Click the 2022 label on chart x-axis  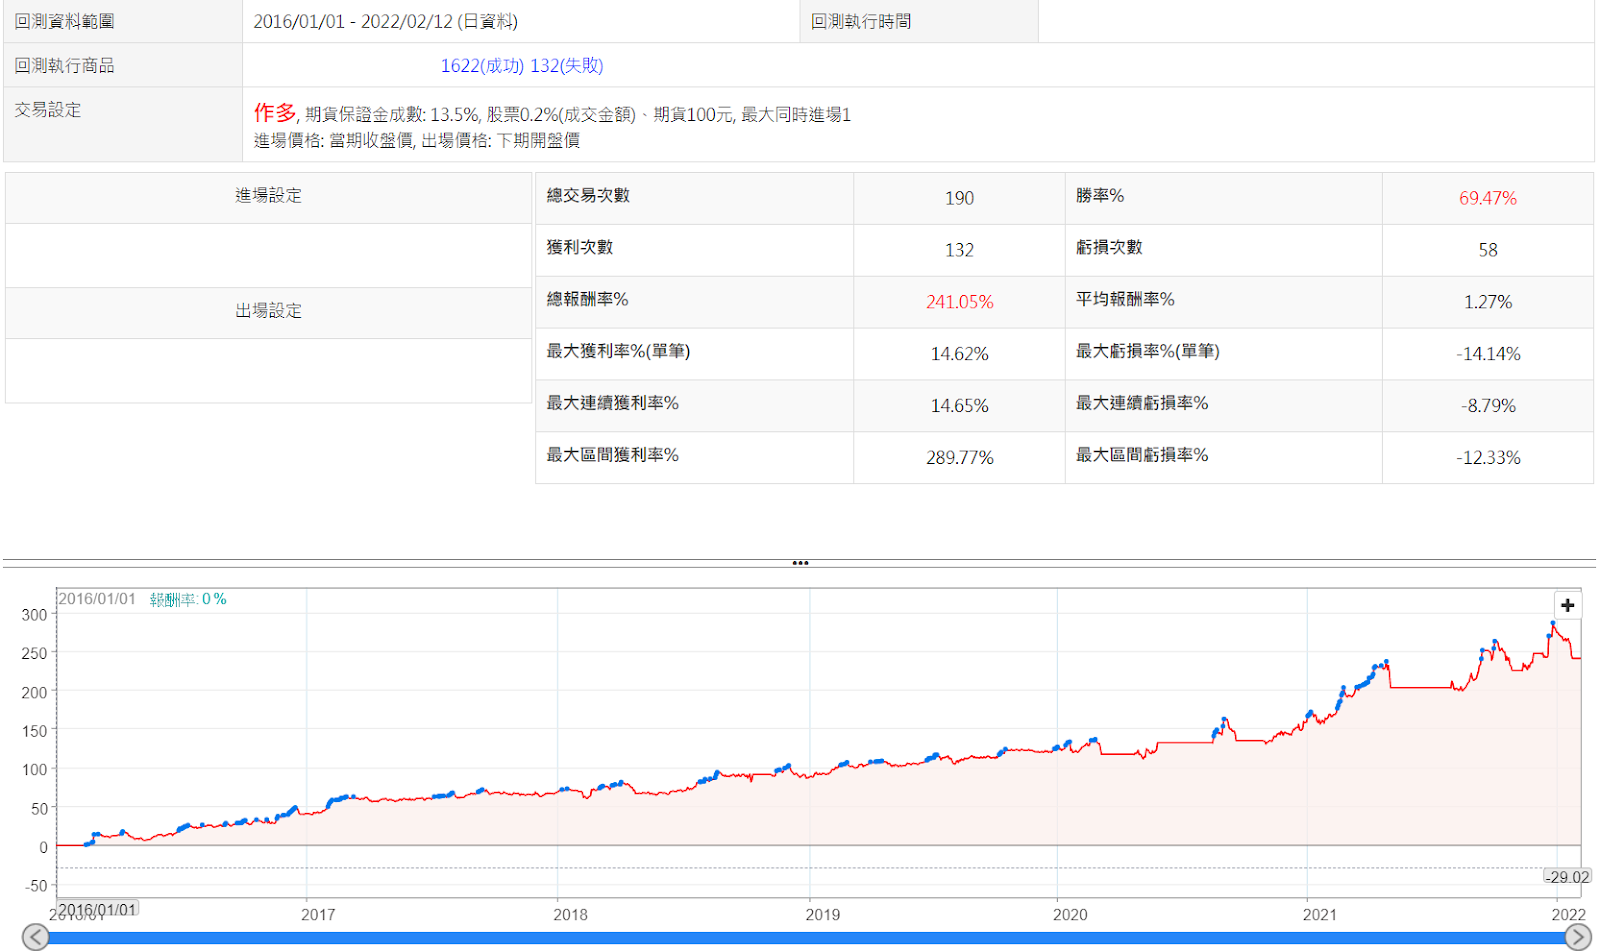[1568, 914]
